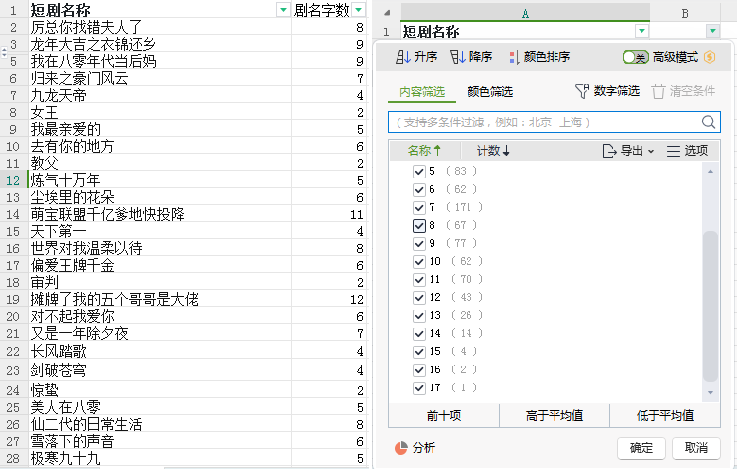Clear conditions with 清空条件

(683, 91)
